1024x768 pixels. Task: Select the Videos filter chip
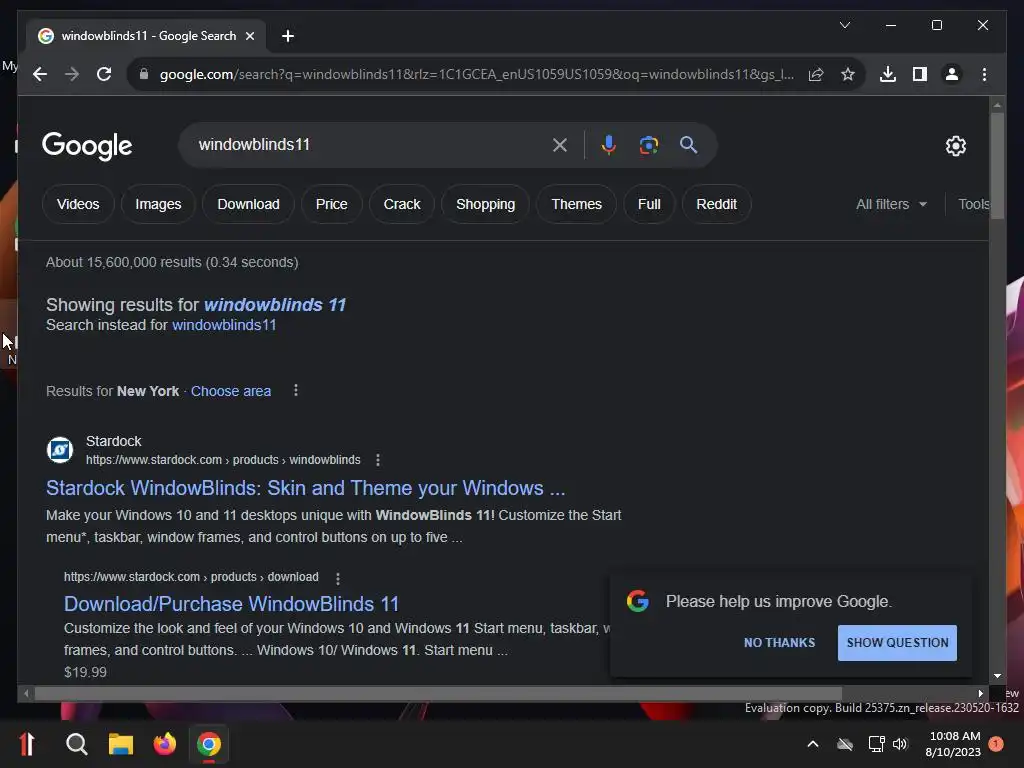pos(78,204)
